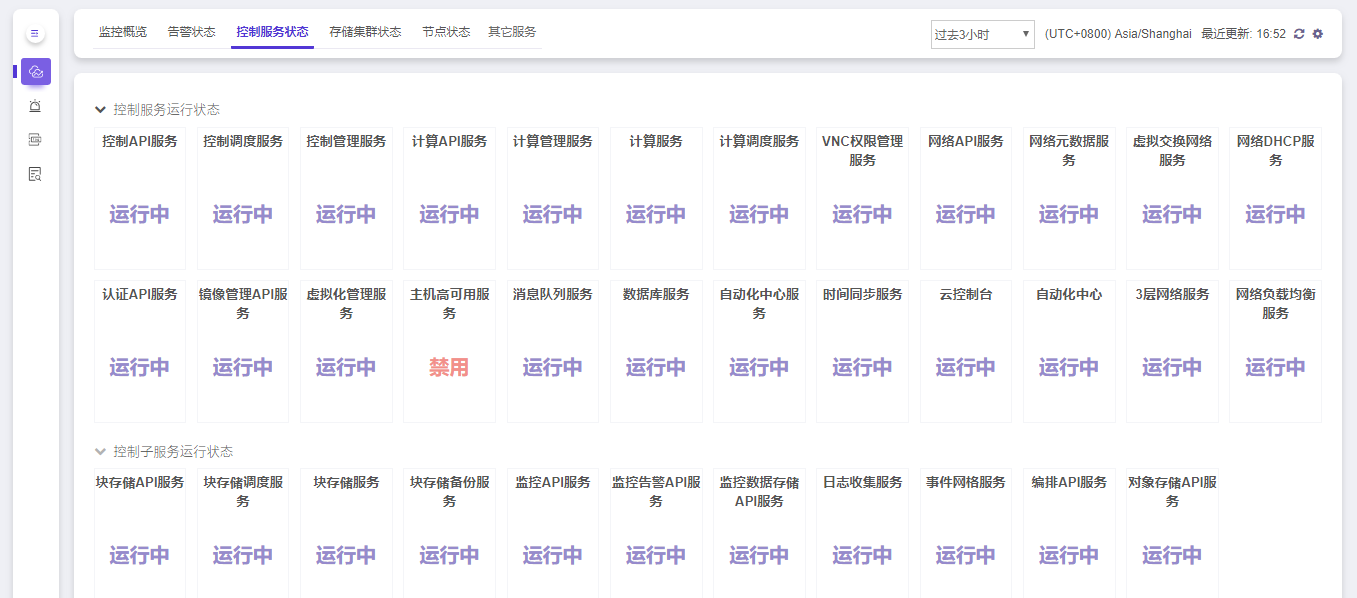Screen dimensions: 1357x598
Task: Collapse the 控制服务运行状态 section
Action: (x=100, y=110)
